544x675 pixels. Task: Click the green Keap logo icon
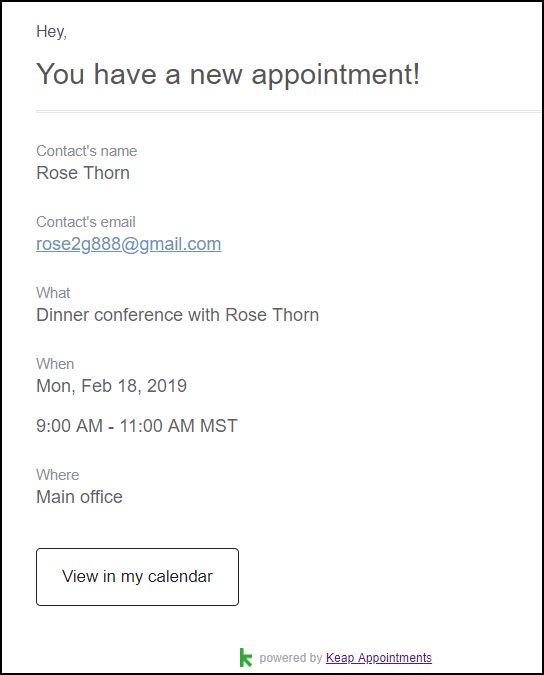click(x=246, y=657)
